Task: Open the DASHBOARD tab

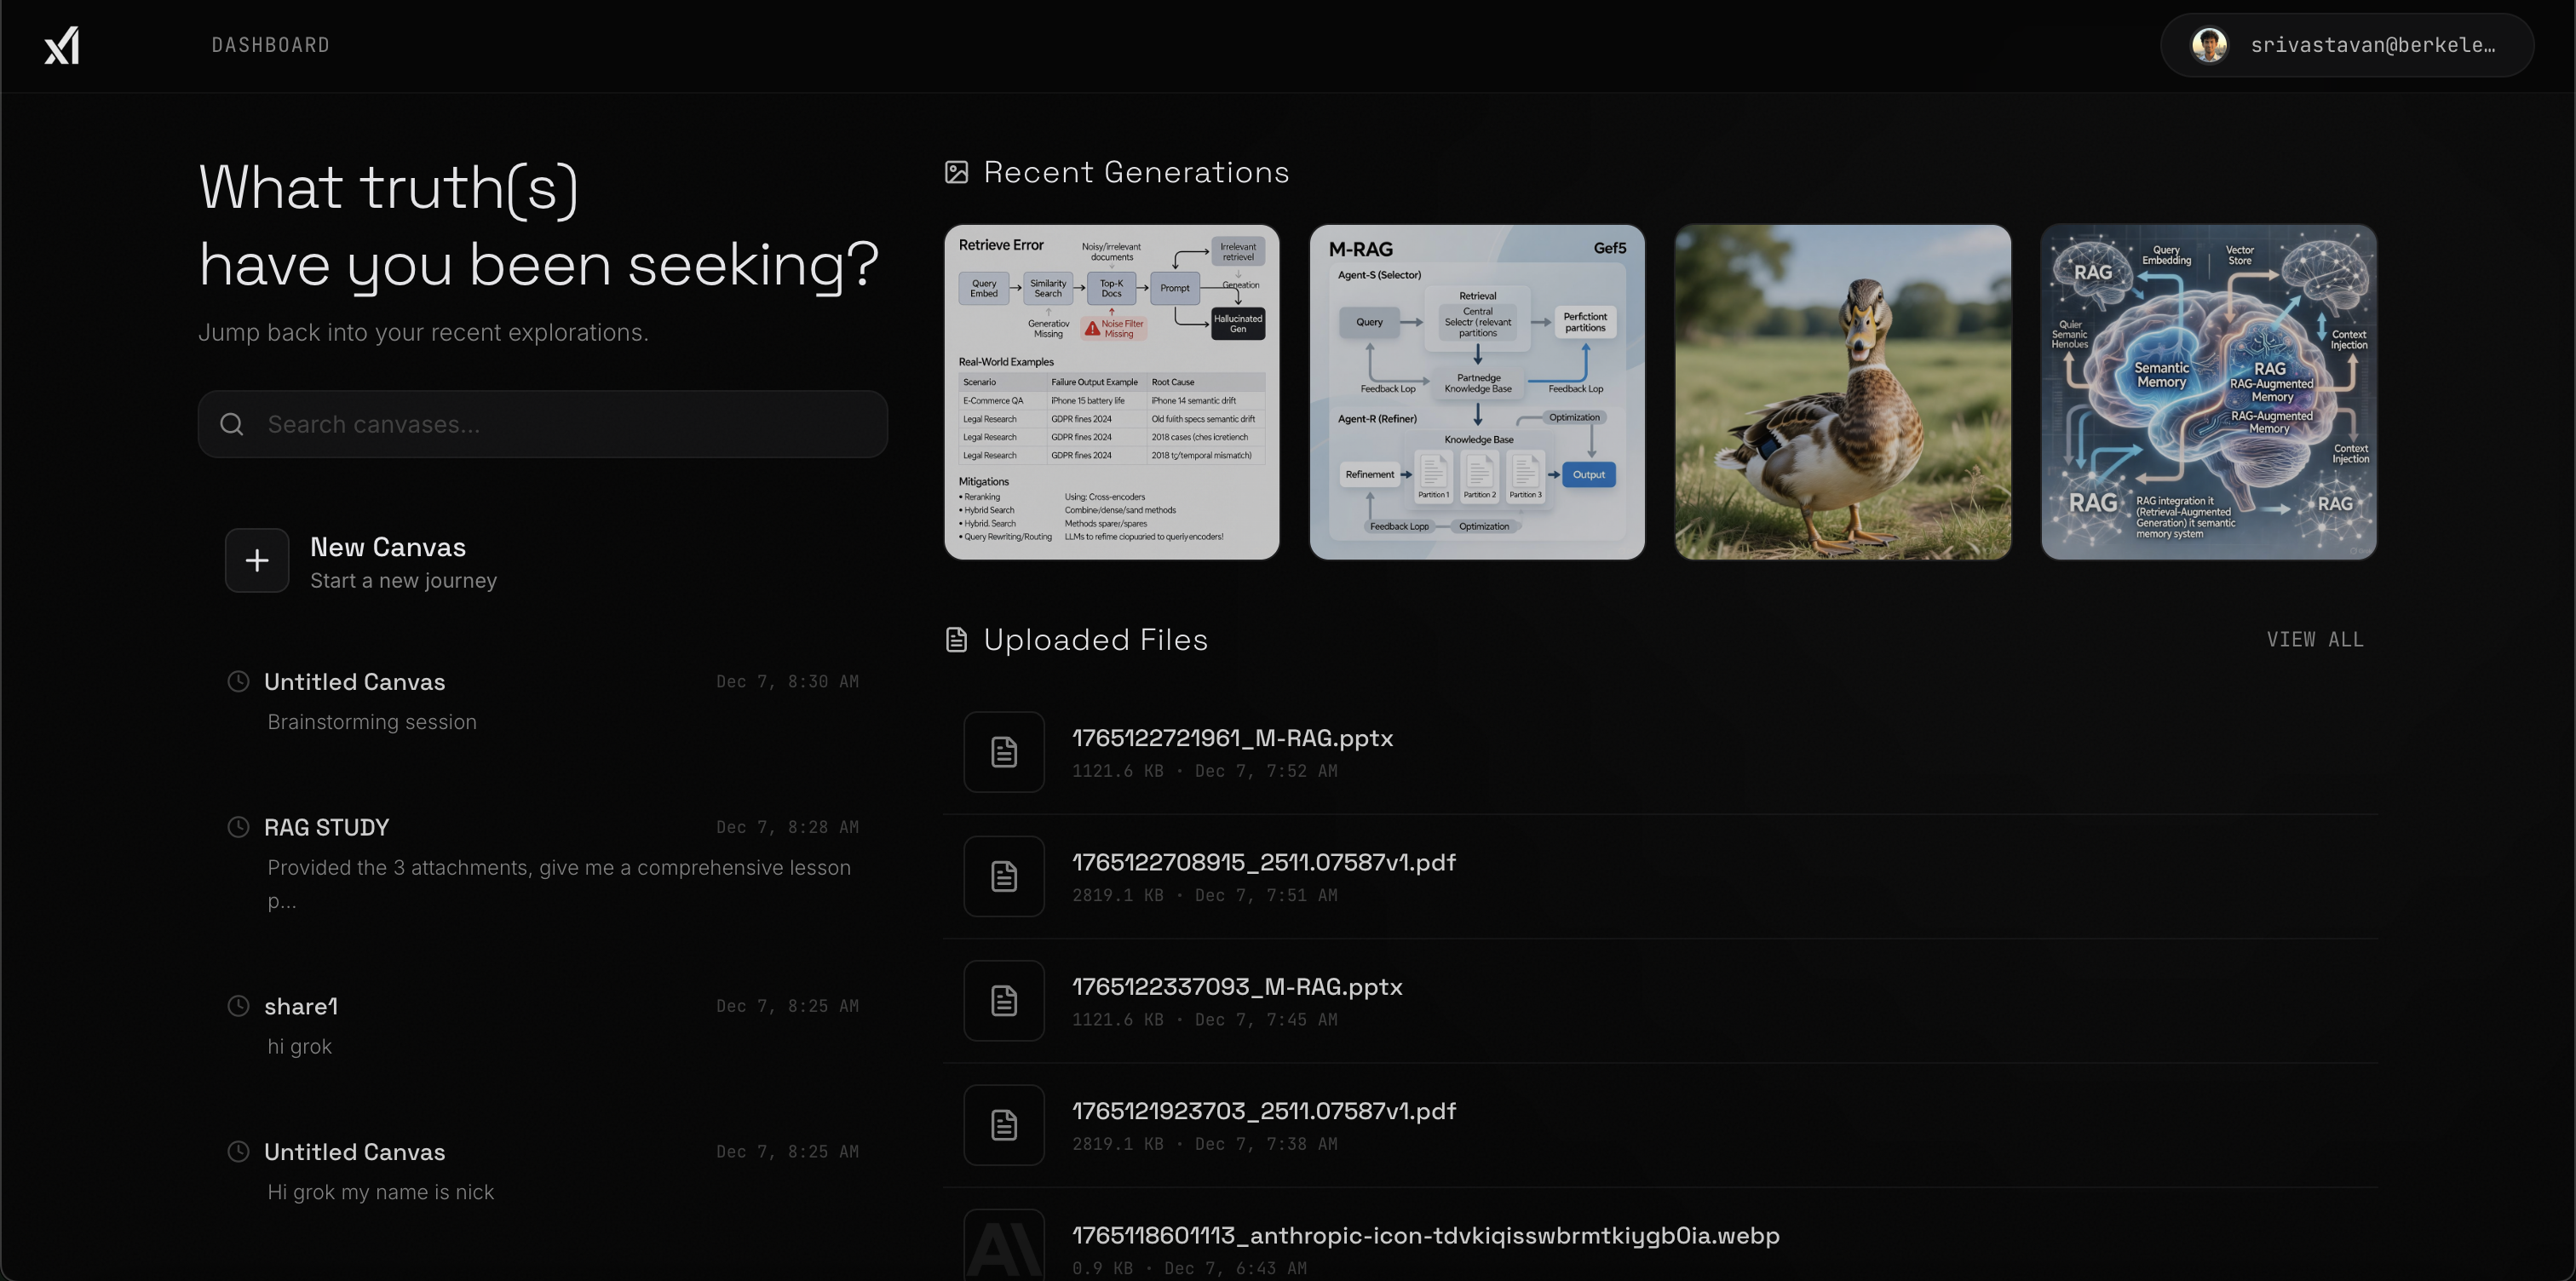Action: point(270,45)
